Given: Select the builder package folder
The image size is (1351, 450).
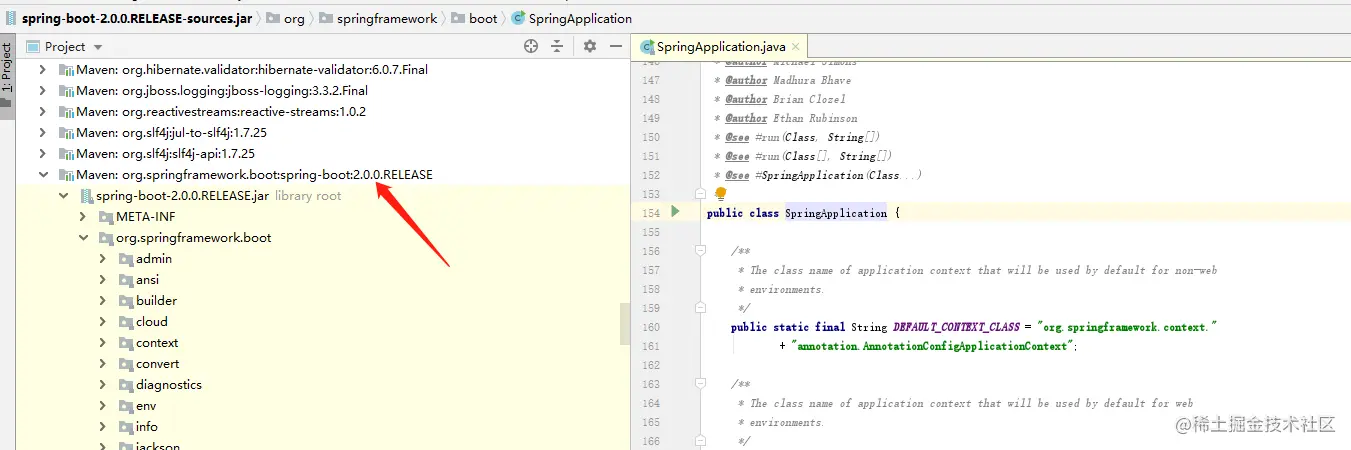Looking at the screenshot, I should point(156,301).
